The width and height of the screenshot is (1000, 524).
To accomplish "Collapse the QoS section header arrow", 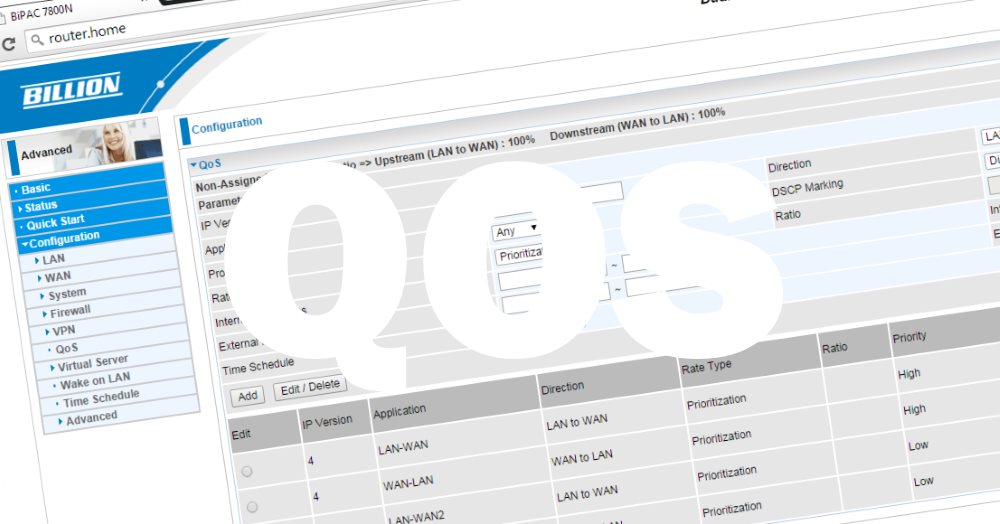I will [x=193, y=165].
